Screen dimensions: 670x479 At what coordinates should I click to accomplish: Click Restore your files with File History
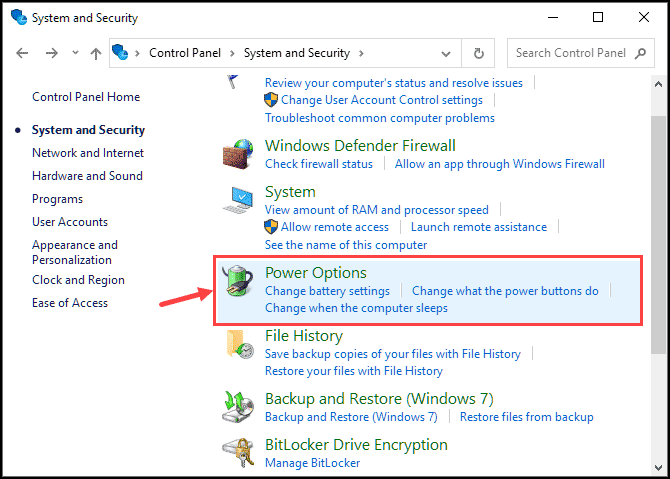click(354, 371)
